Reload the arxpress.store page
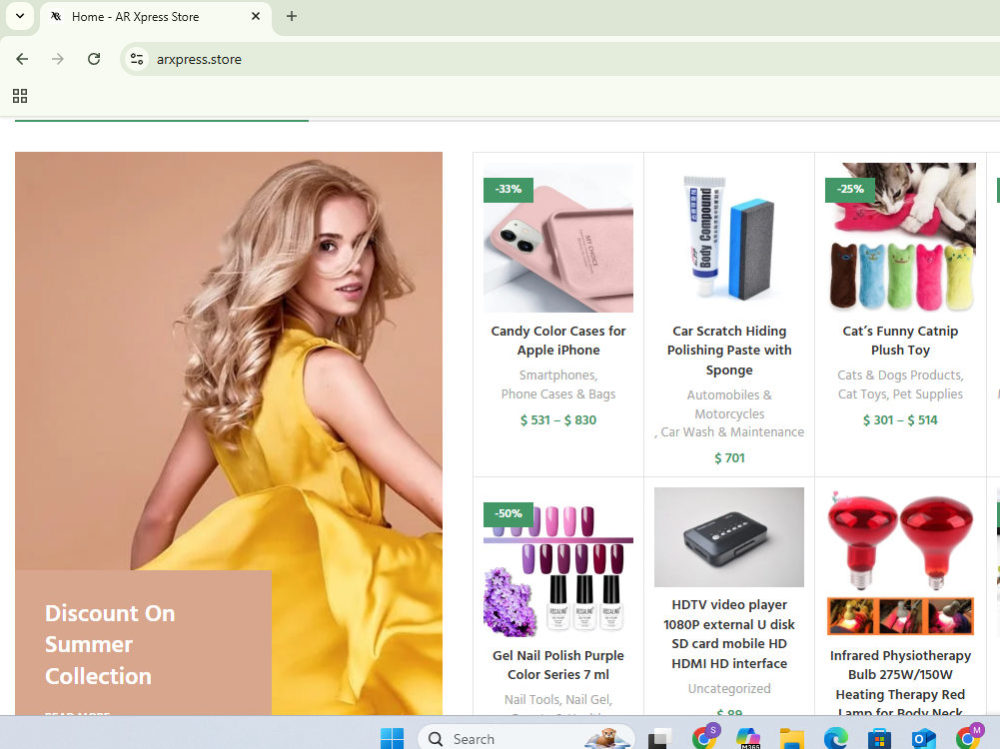Viewport: 1000px width, 749px height. (x=94, y=59)
